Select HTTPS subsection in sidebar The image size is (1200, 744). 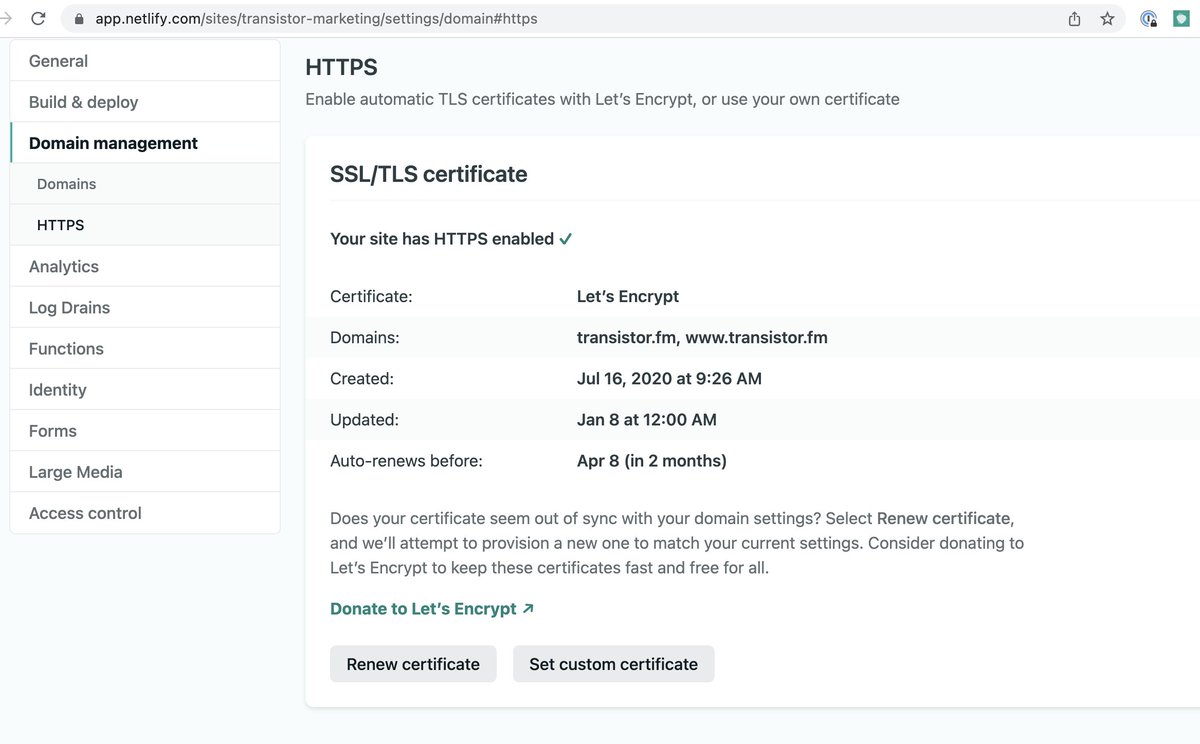pyautogui.click(x=60, y=225)
